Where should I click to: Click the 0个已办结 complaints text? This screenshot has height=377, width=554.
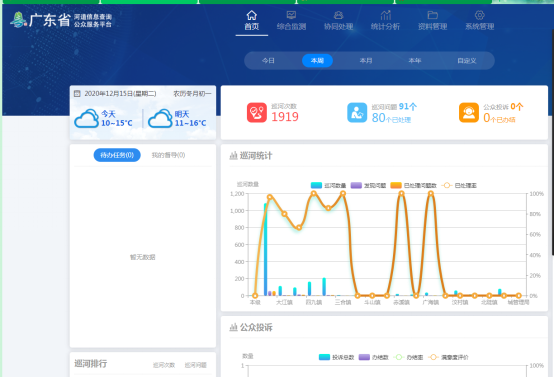(x=499, y=118)
